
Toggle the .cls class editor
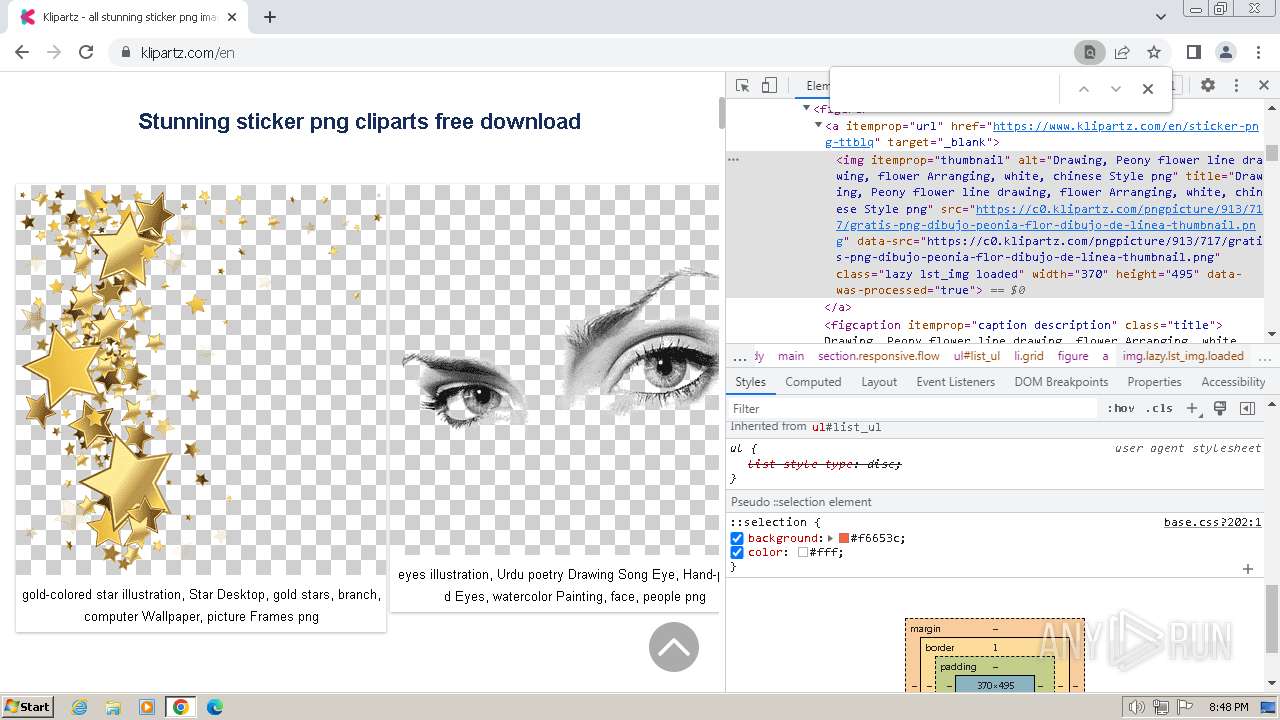(1159, 408)
